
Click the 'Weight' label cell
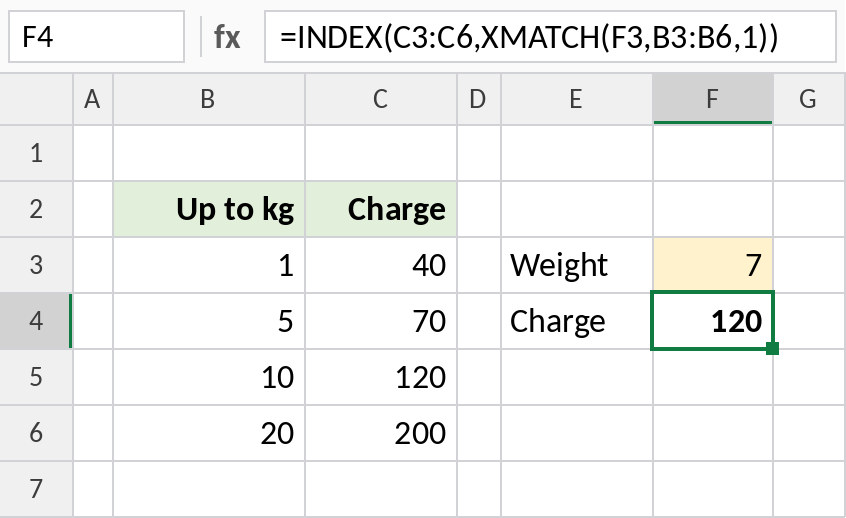pyautogui.click(x=577, y=265)
